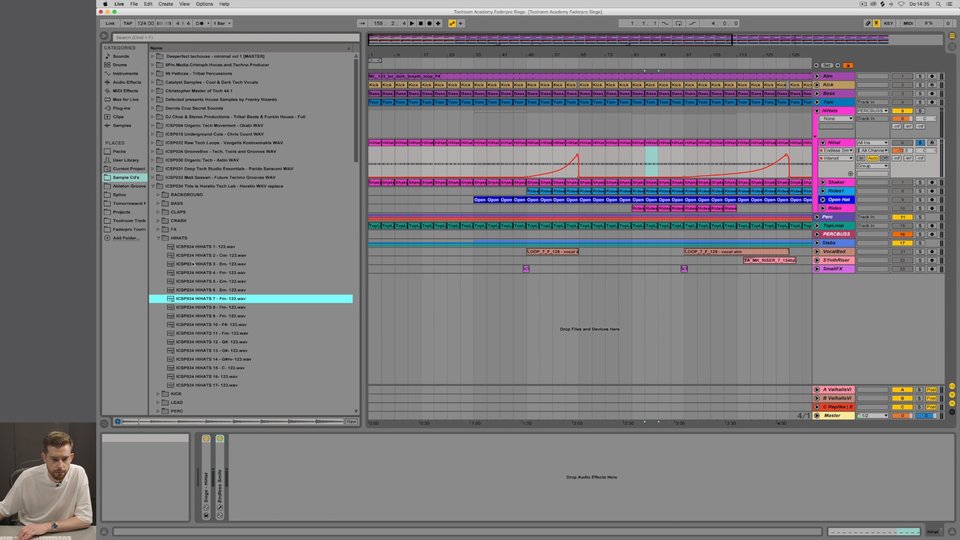The image size is (960, 540).
Task: Open the Drums category in browser
Action: pyautogui.click(x=119, y=65)
